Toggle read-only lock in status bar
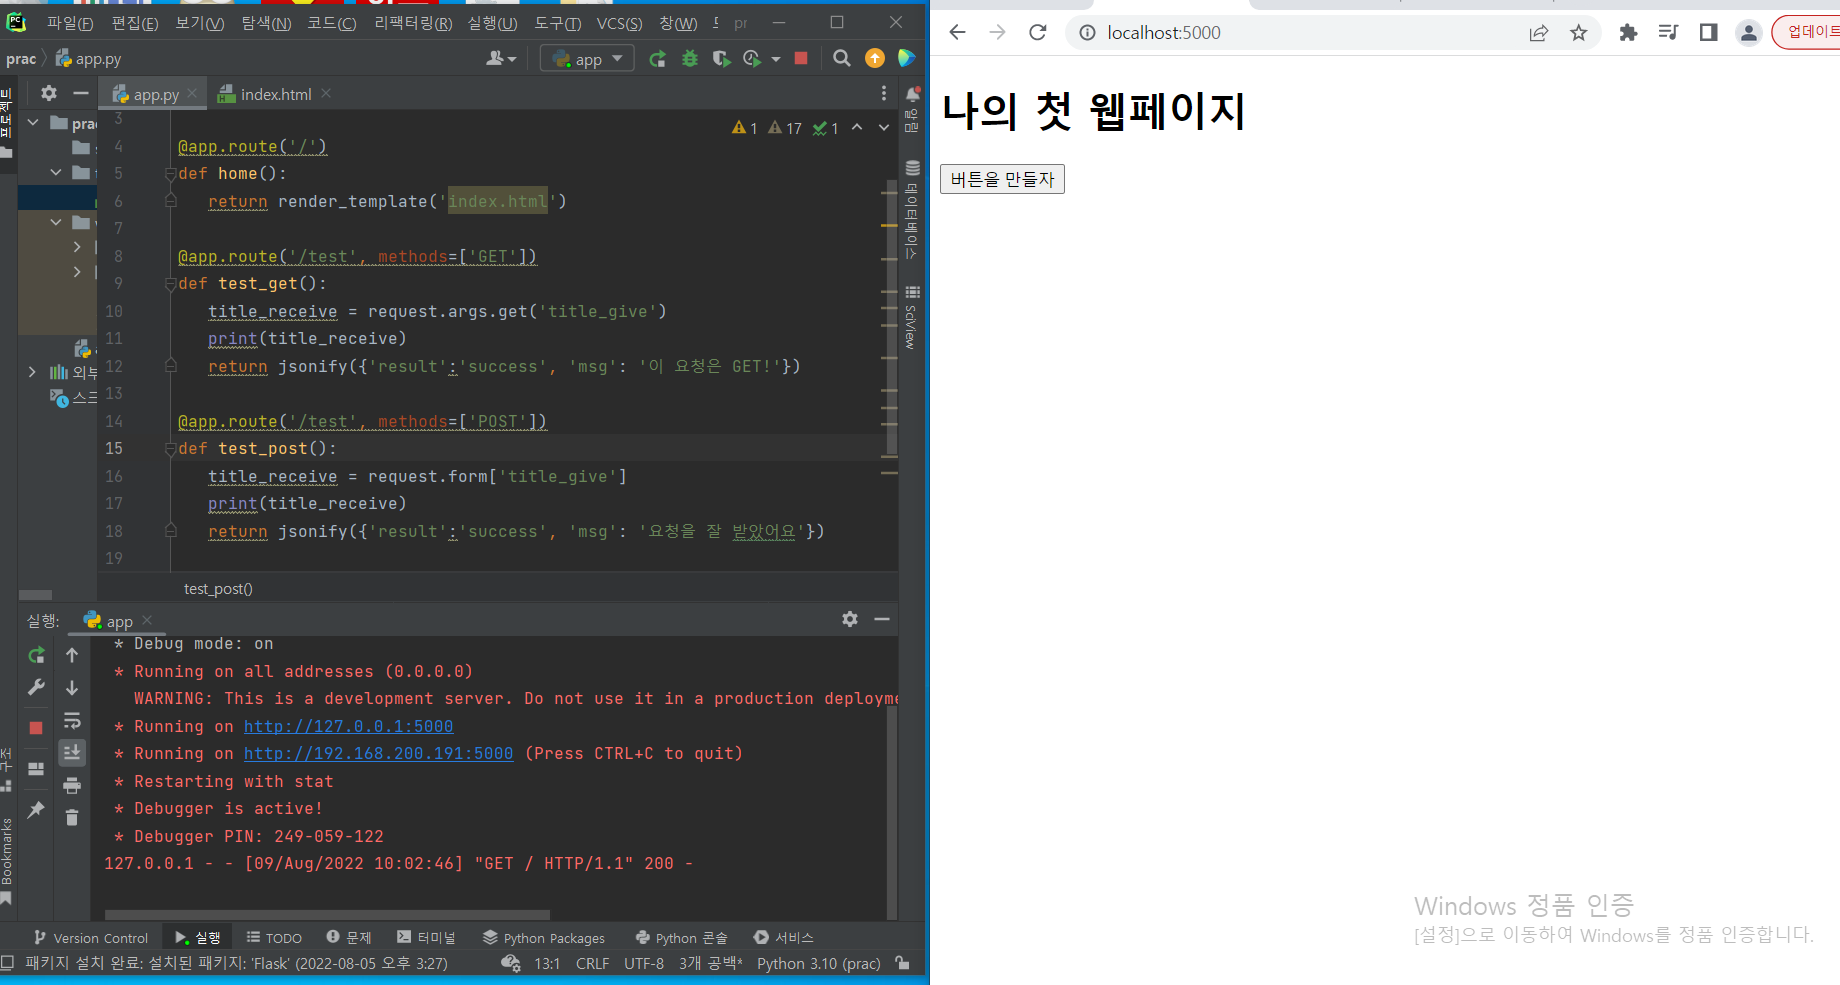Viewport: 1840px width, 985px height. pyautogui.click(x=903, y=964)
